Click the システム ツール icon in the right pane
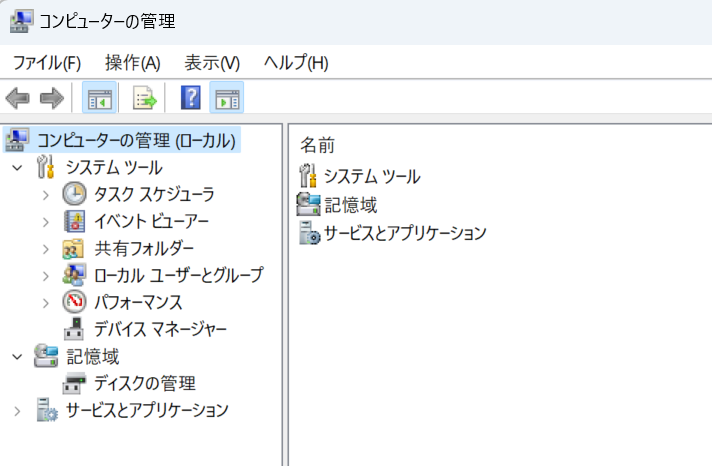The height and width of the screenshot is (466, 712). click(308, 176)
